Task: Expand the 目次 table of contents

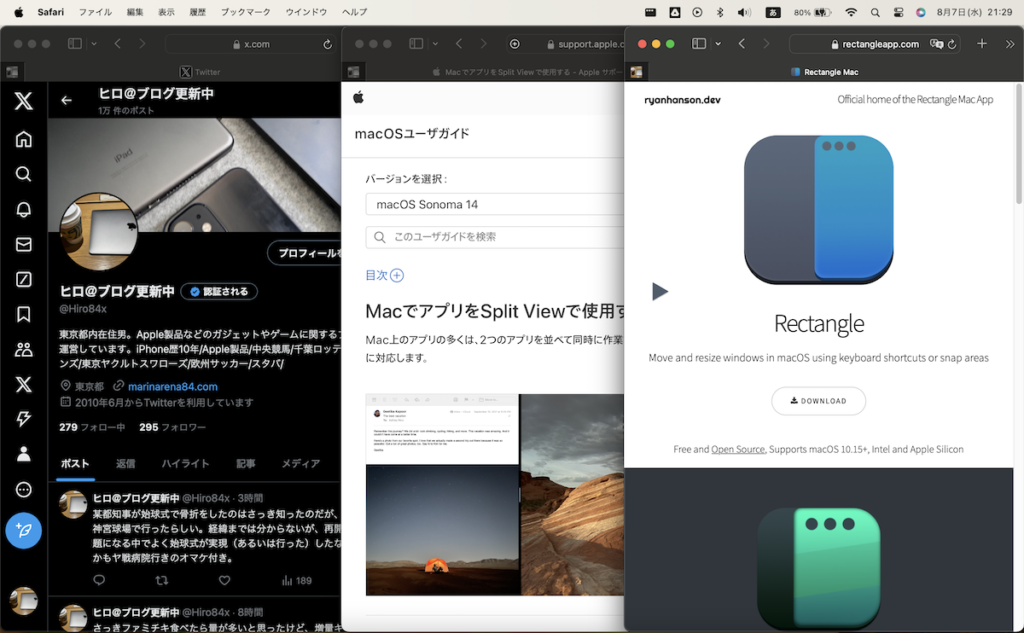Action: tap(385, 275)
